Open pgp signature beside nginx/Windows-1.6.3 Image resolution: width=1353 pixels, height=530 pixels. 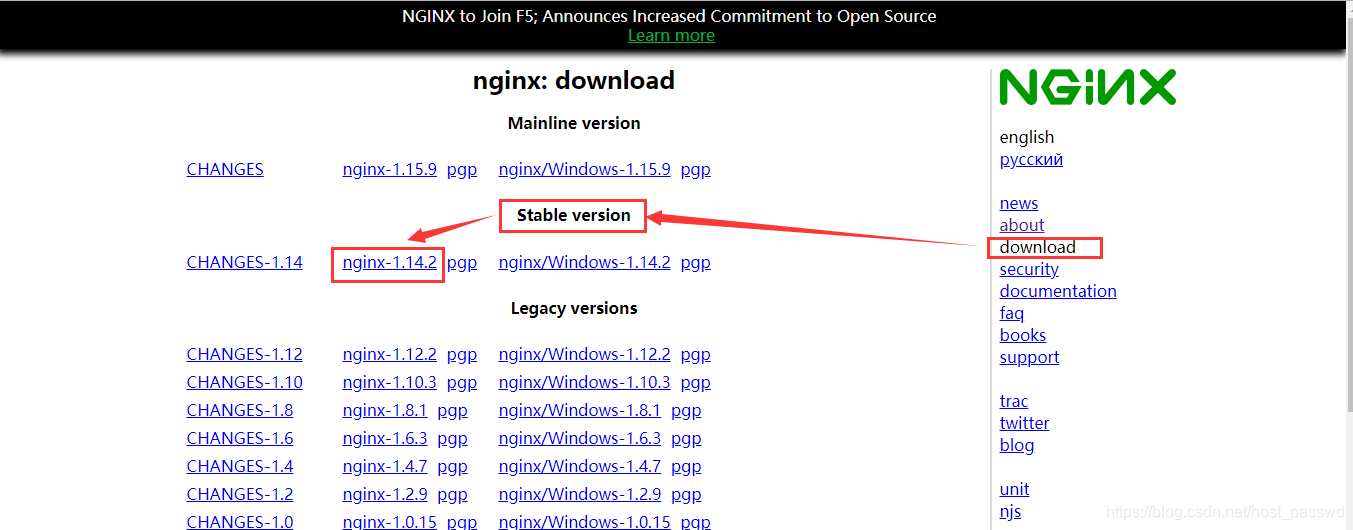click(686, 439)
